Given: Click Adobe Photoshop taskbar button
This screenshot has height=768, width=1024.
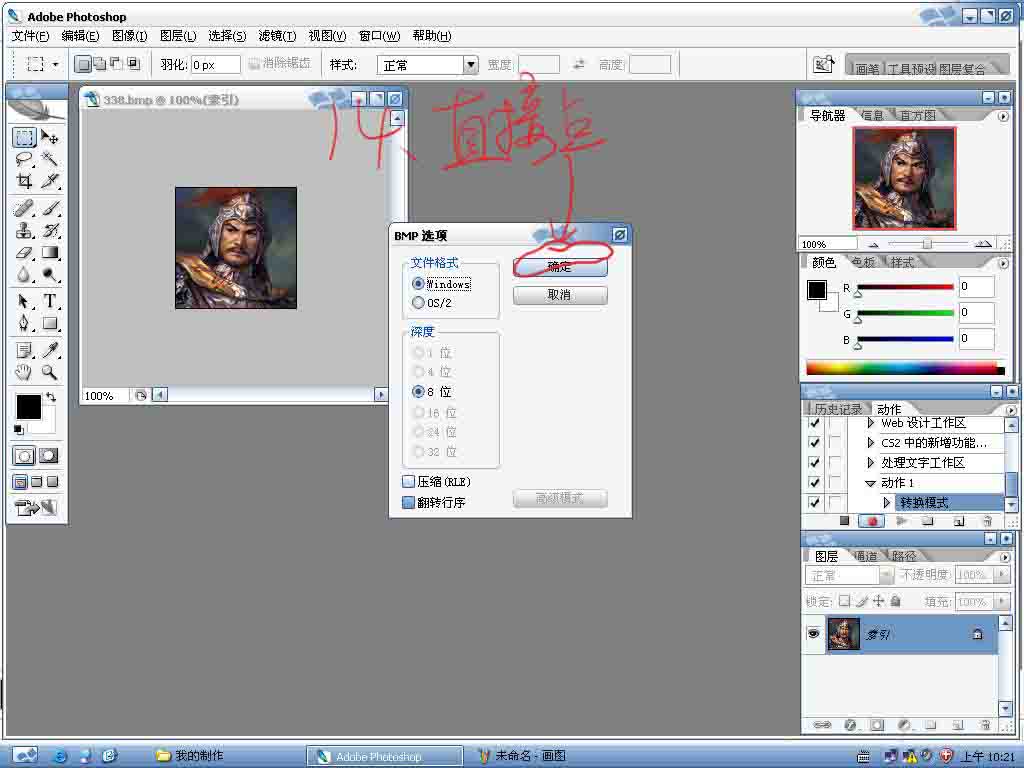Looking at the screenshot, I should (x=385, y=756).
